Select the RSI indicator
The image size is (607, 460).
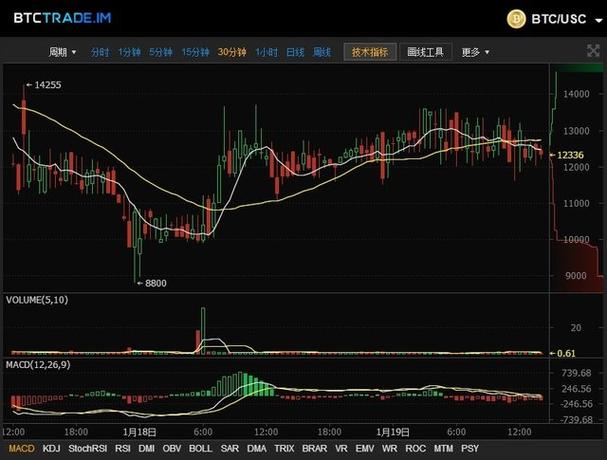(x=122, y=448)
